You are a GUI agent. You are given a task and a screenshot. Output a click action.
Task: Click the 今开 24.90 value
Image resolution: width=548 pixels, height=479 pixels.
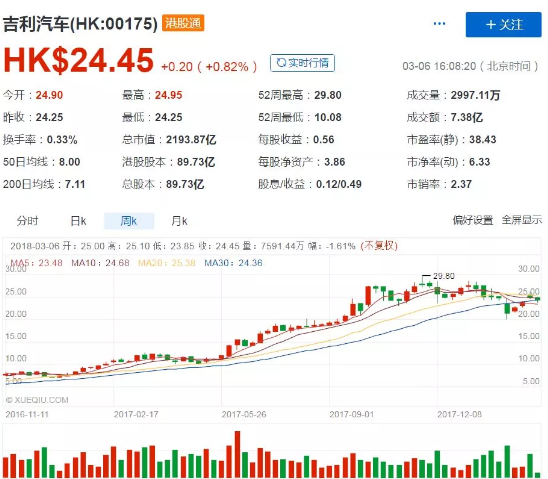point(49,95)
